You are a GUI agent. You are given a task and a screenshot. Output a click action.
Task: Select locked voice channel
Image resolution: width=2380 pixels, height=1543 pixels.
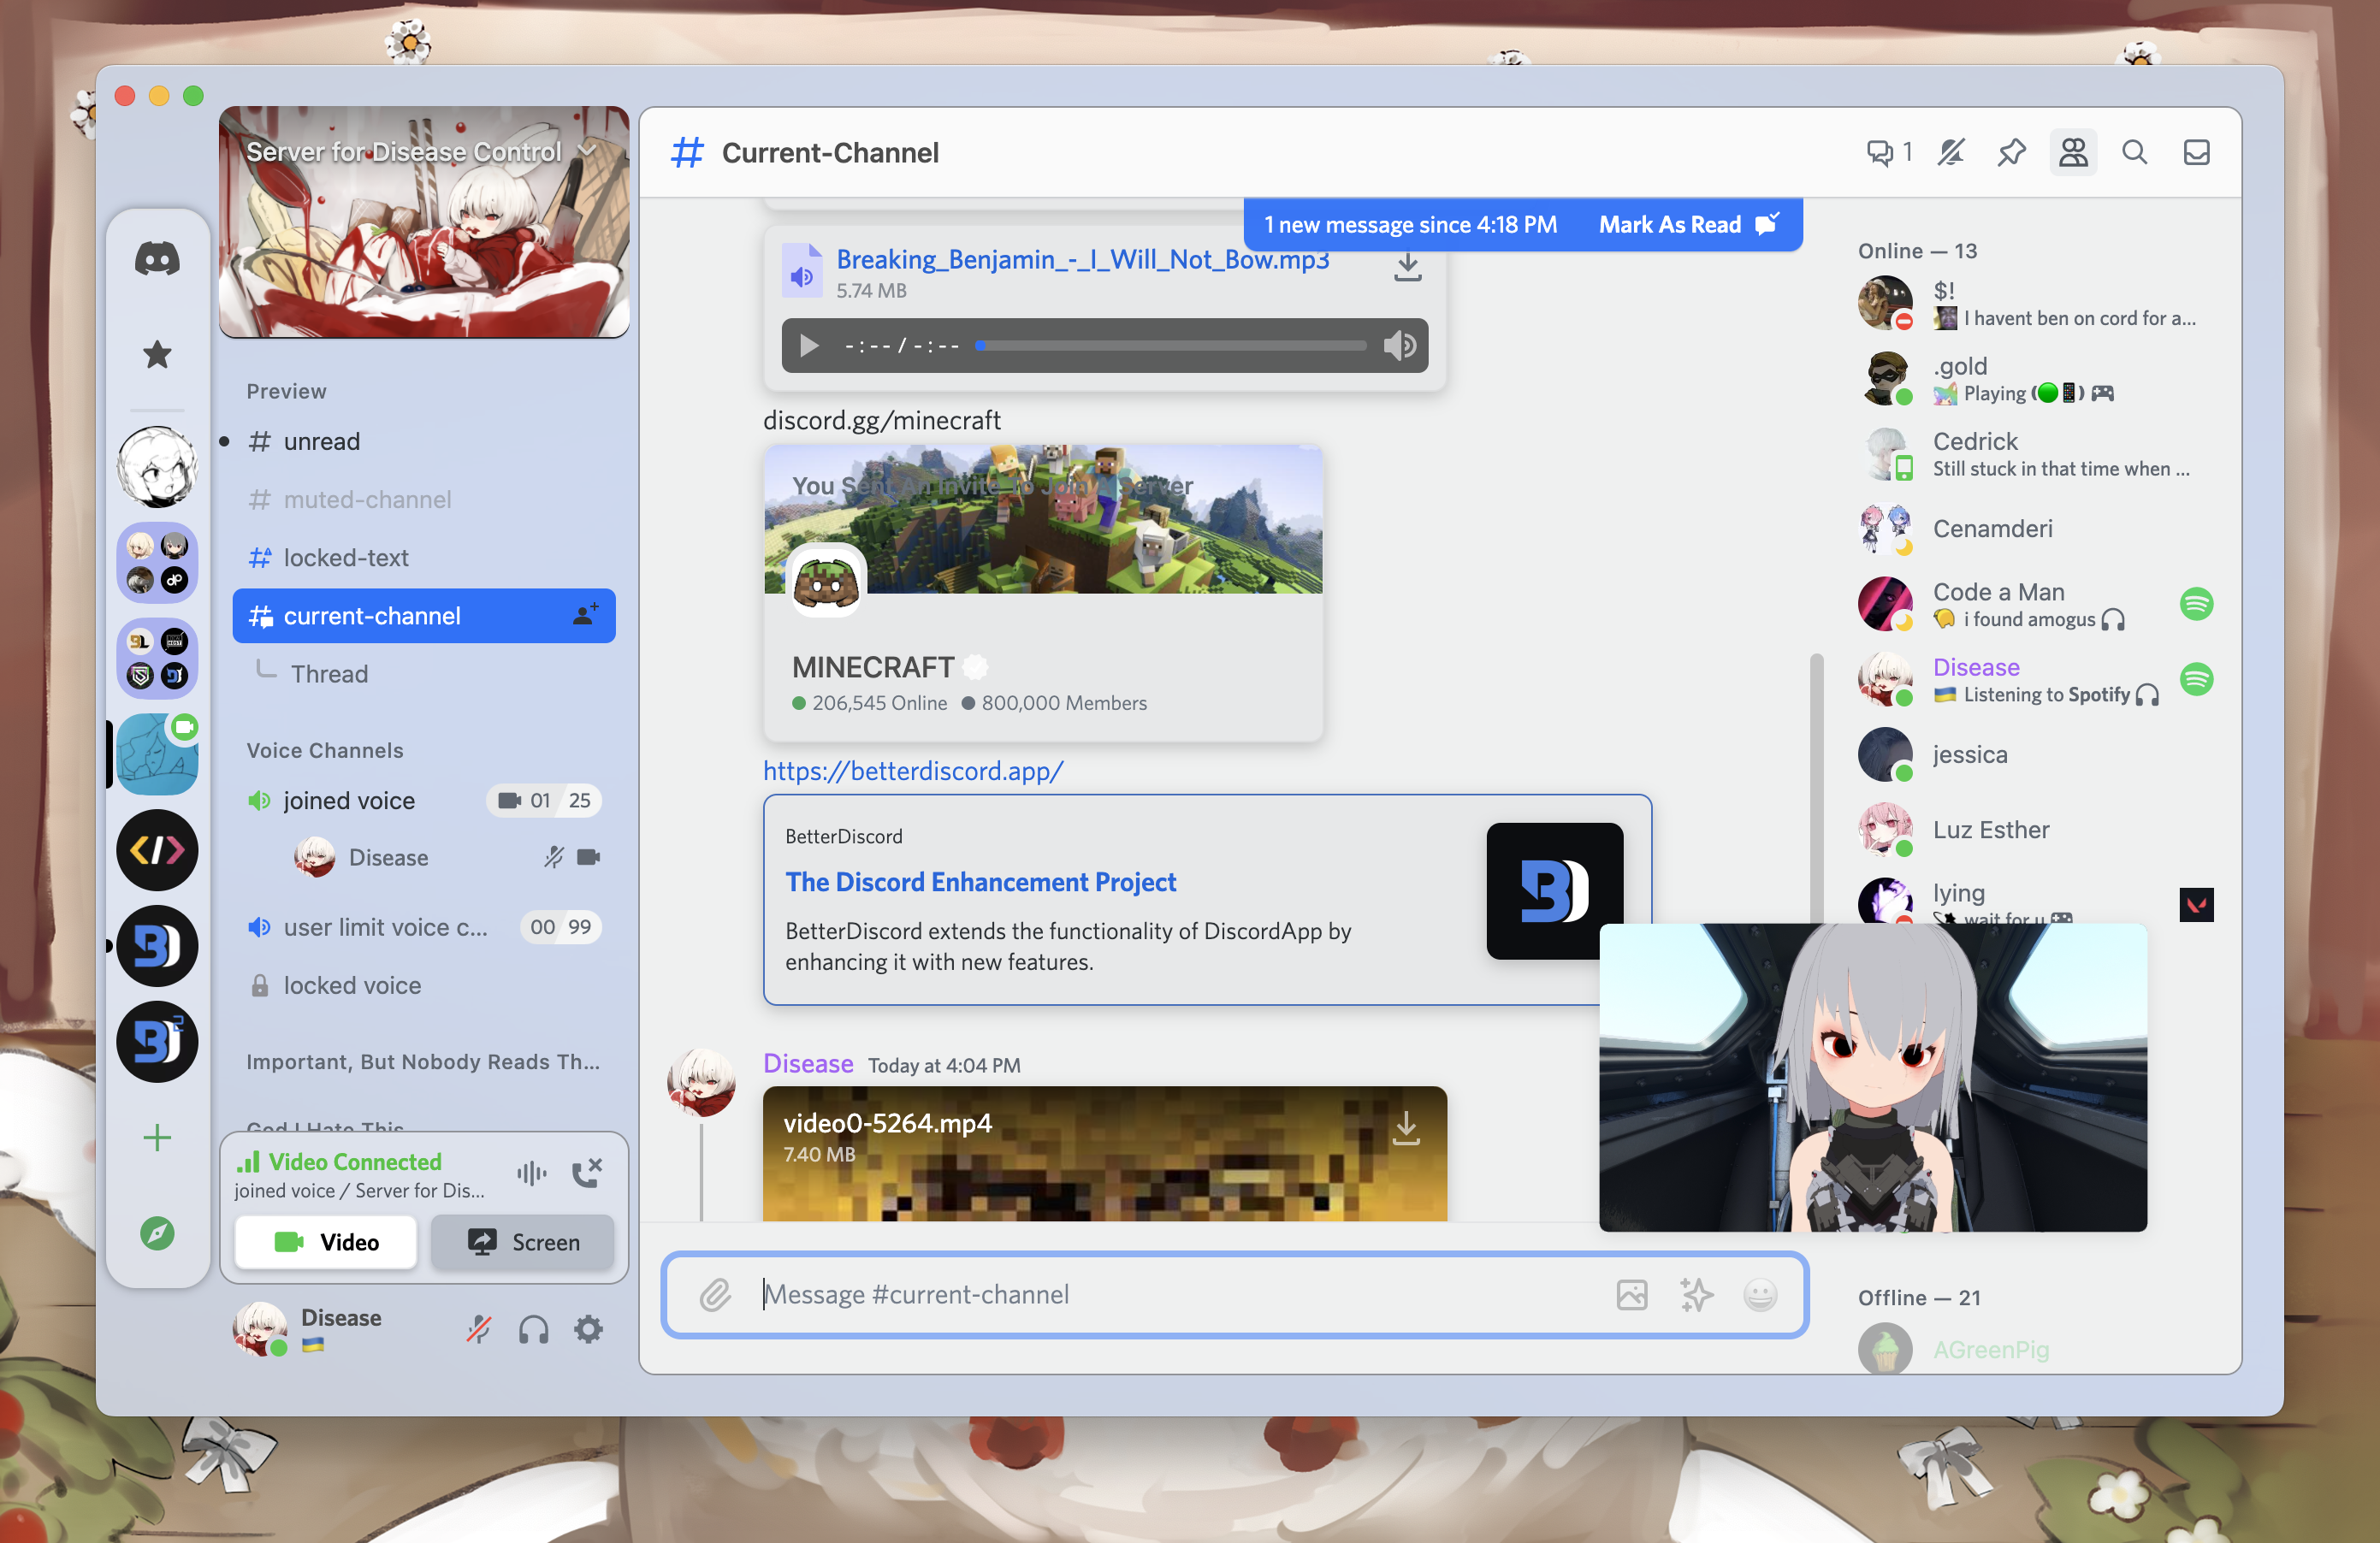pyautogui.click(x=423, y=985)
